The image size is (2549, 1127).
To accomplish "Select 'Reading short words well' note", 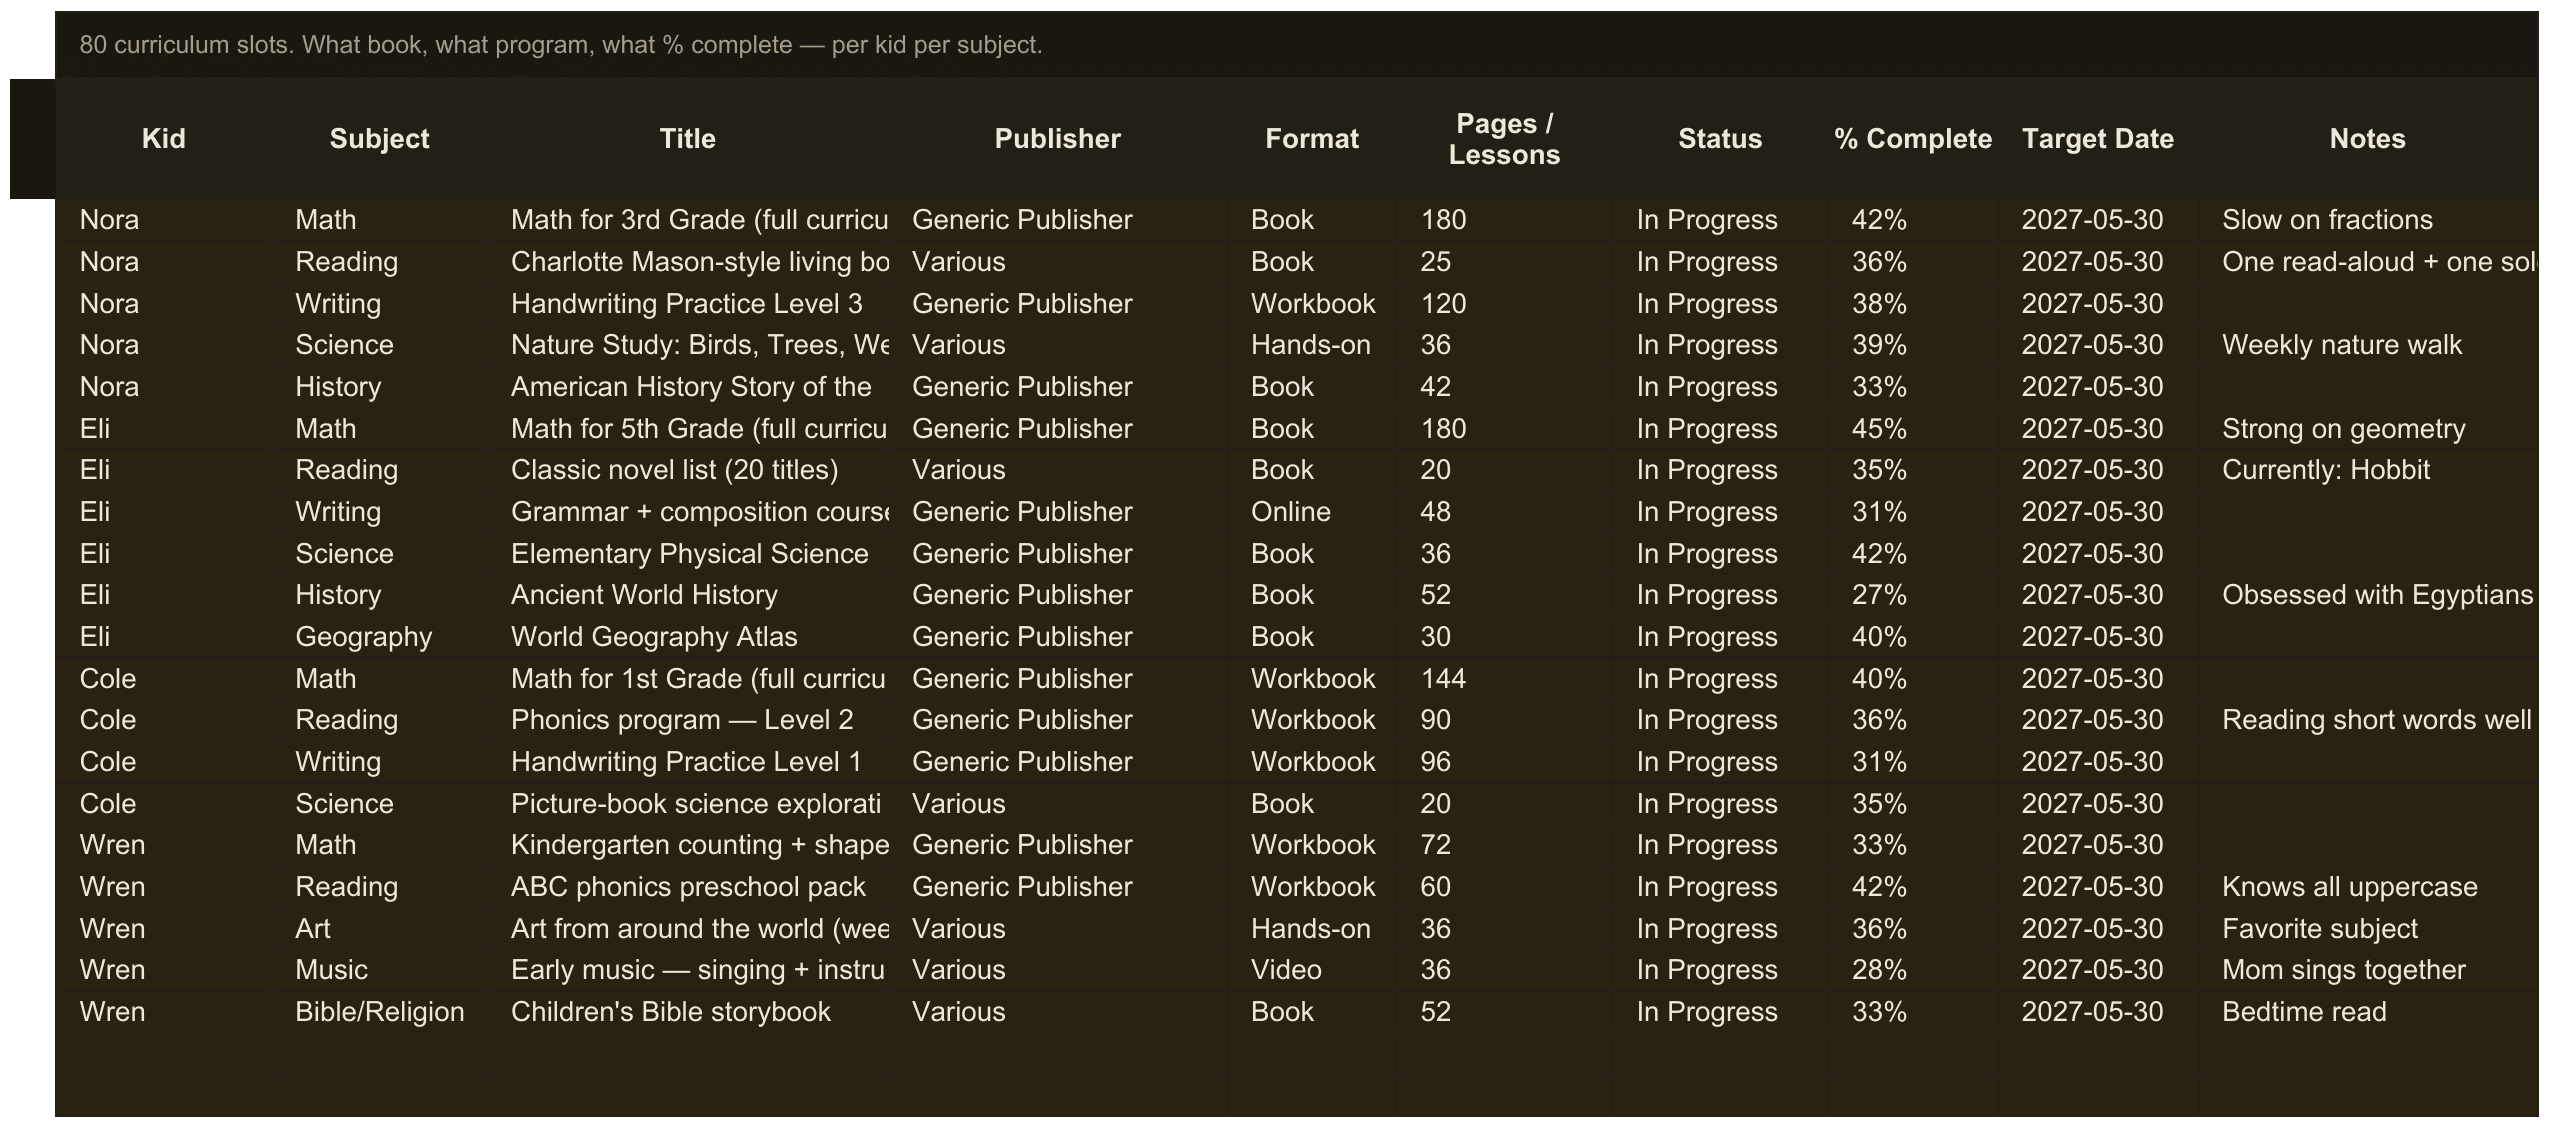I will [x=2368, y=720].
